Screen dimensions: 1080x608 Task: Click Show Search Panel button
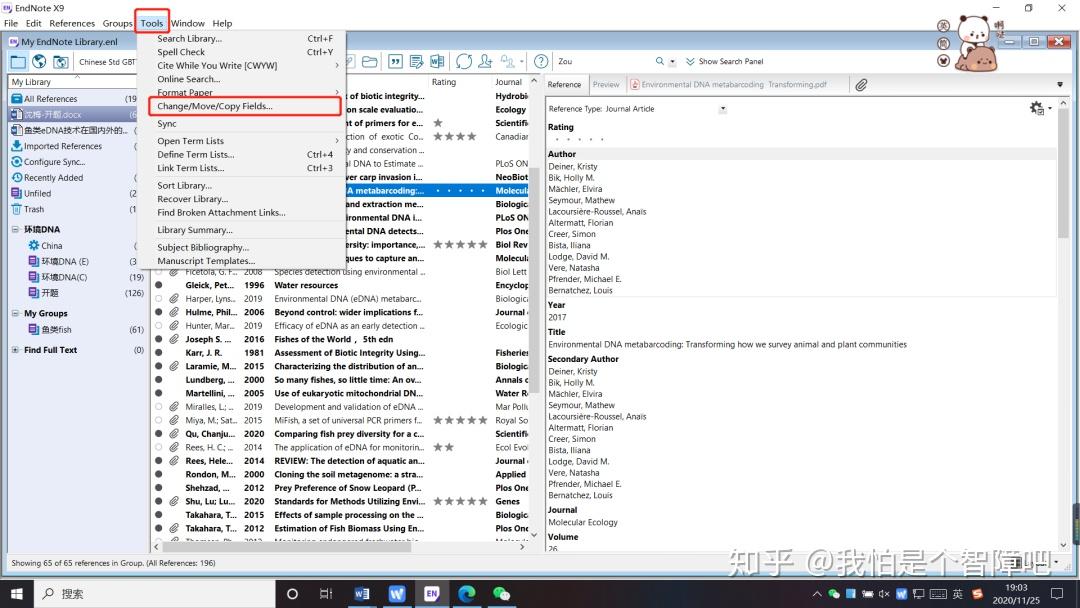(x=725, y=61)
